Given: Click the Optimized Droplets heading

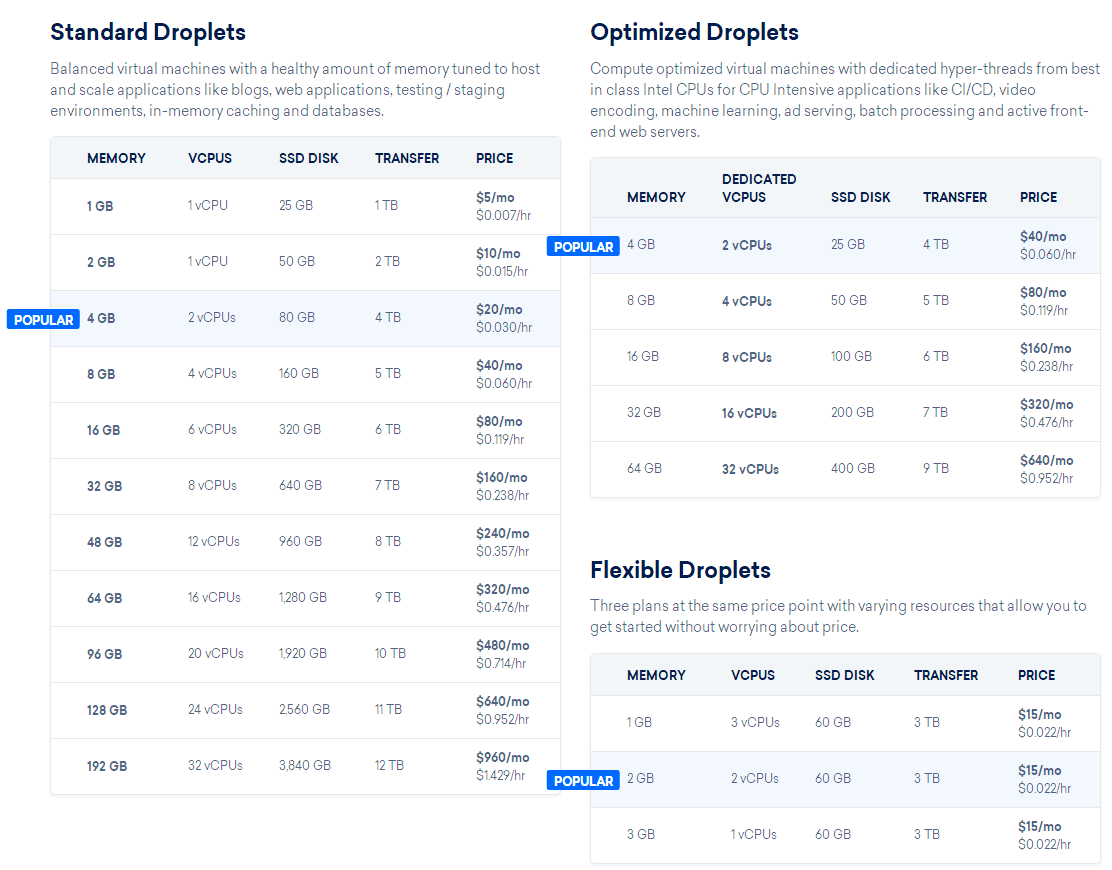Looking at the screenshot, I should click(x=694, y=32).
